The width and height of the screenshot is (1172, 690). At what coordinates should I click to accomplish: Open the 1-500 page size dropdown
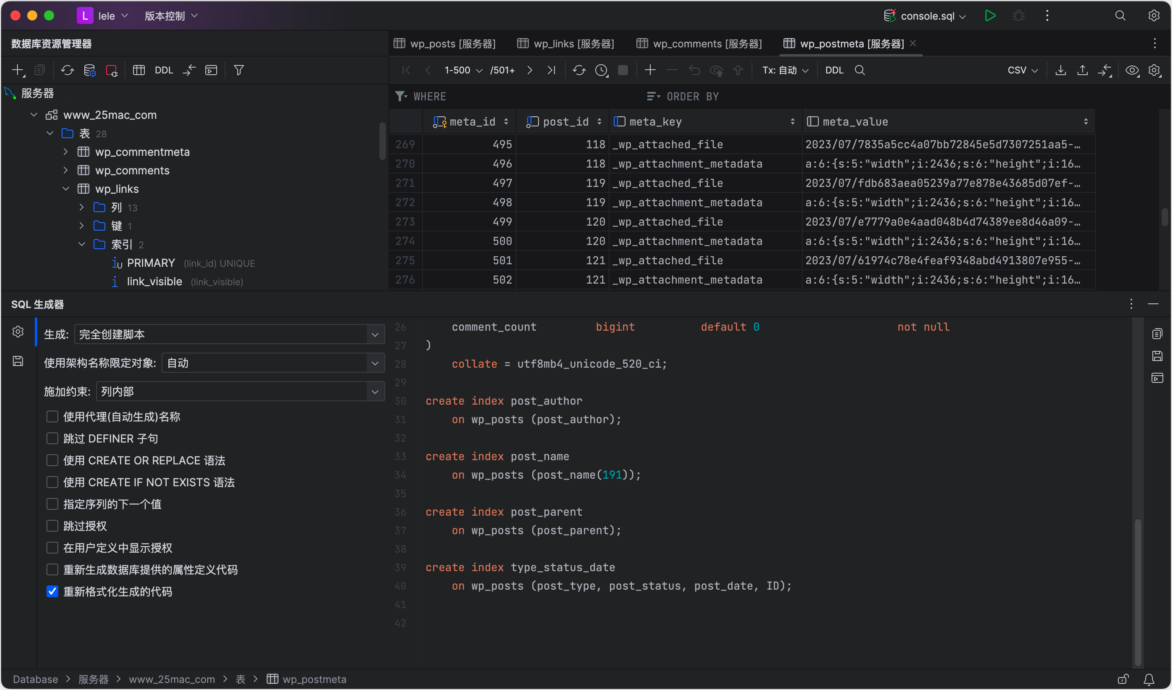click(x=463, y=70)
